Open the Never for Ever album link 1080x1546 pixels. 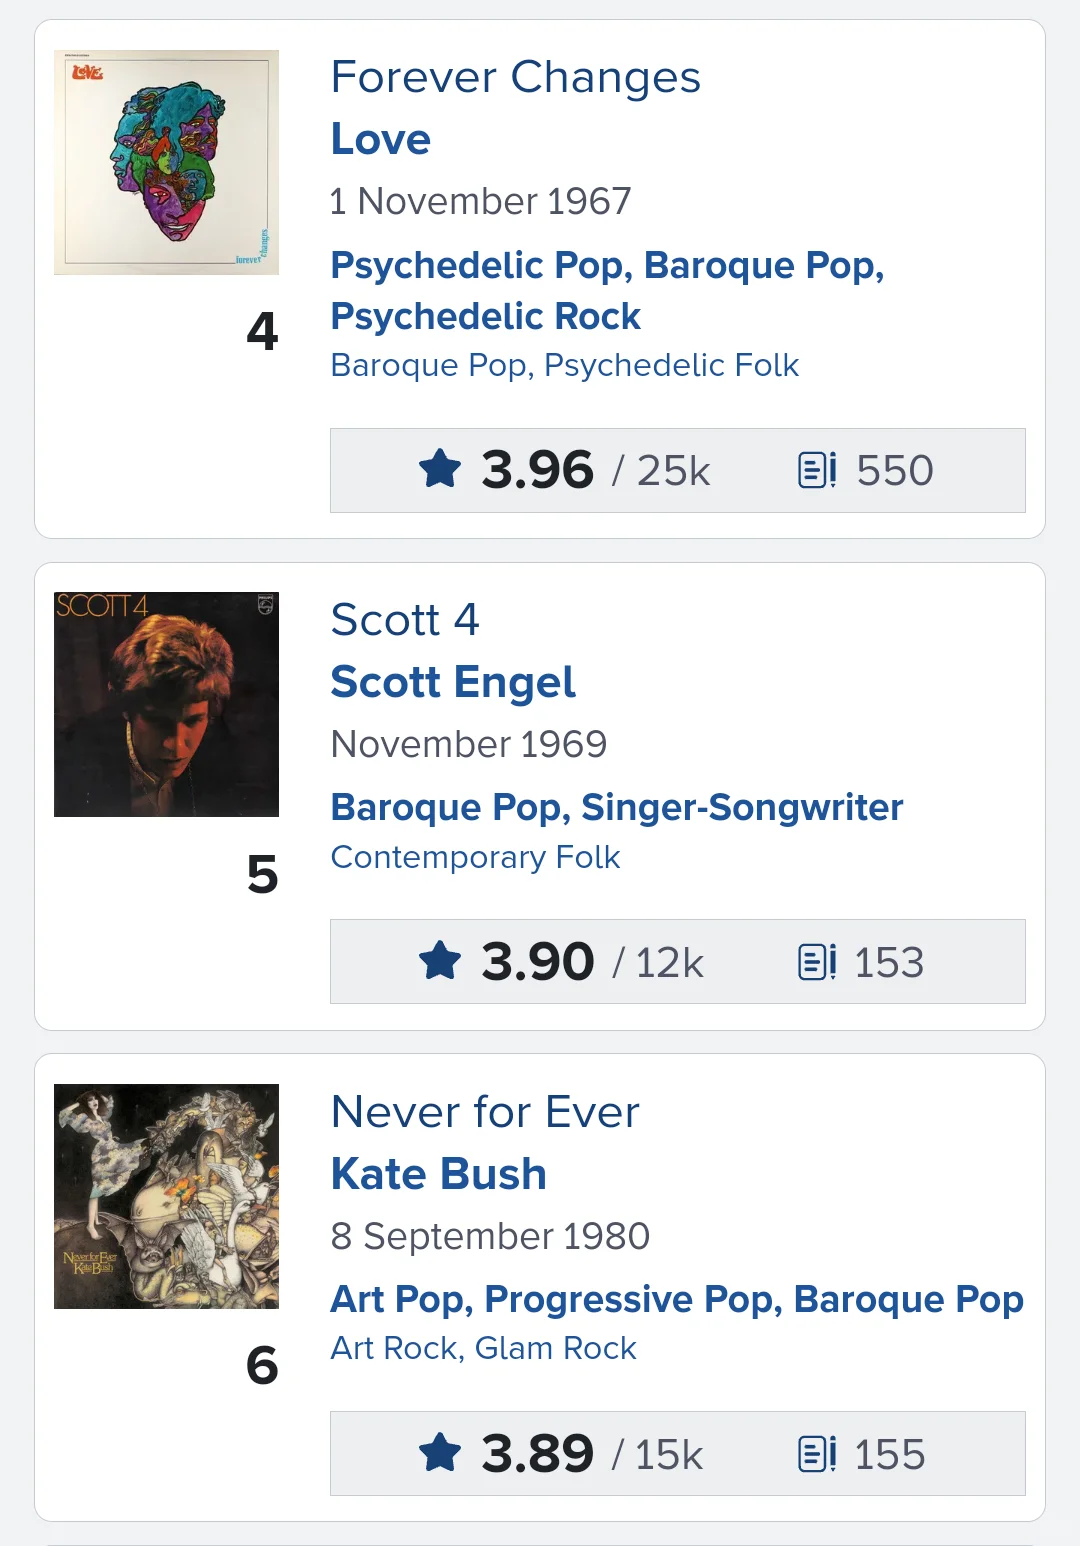485,1112
